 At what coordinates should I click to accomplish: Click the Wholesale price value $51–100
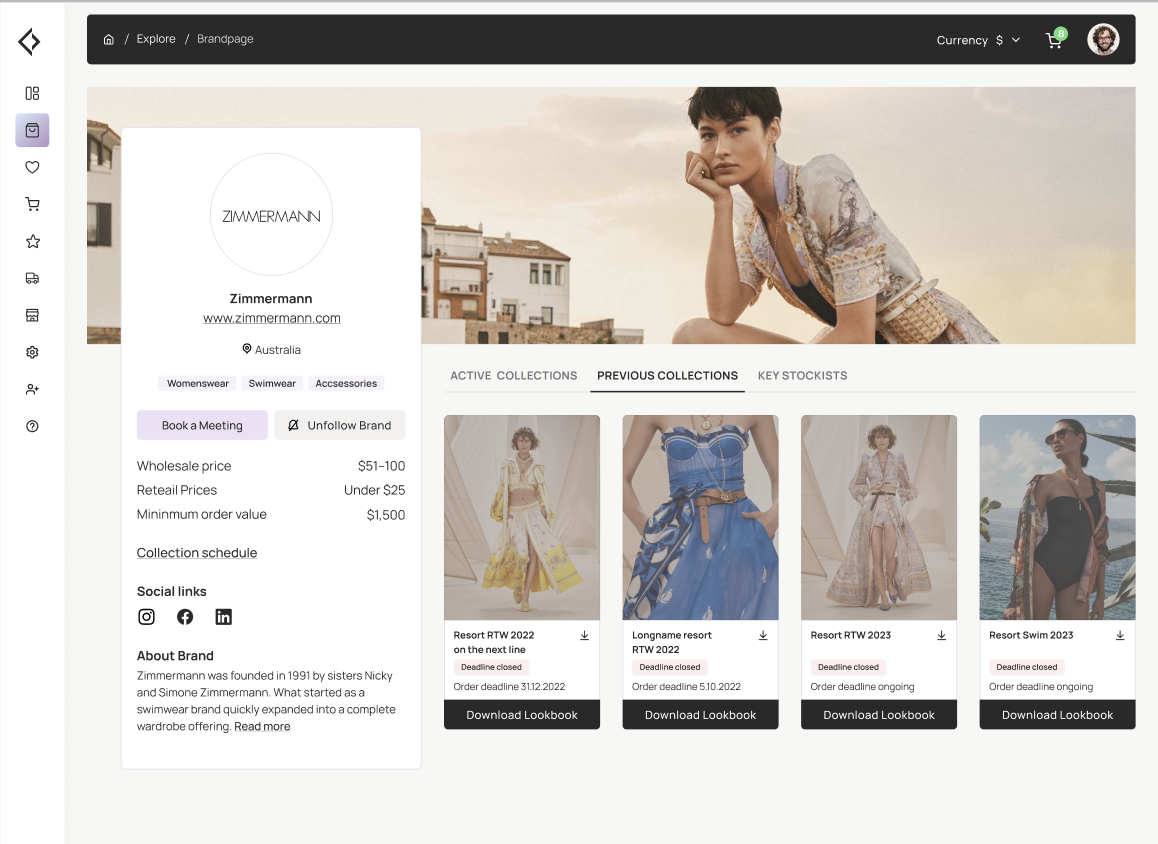point(381,466)
